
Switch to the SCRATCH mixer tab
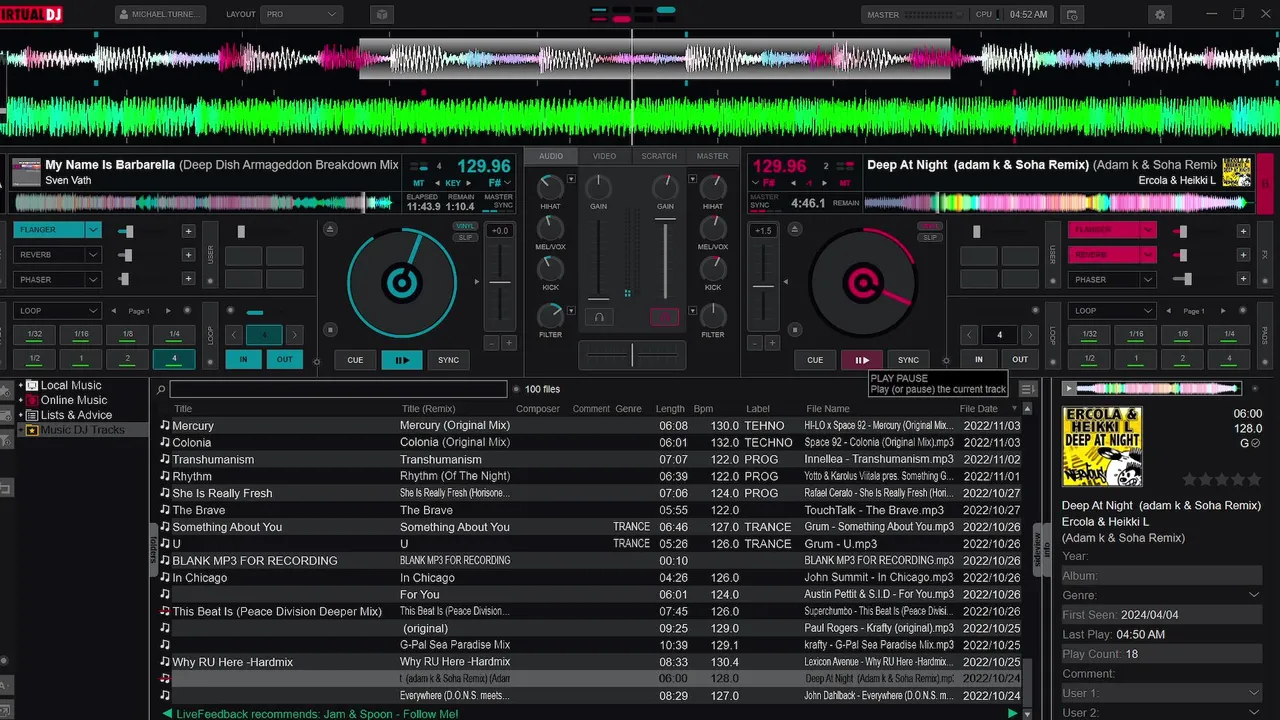[x=659, y=156]
